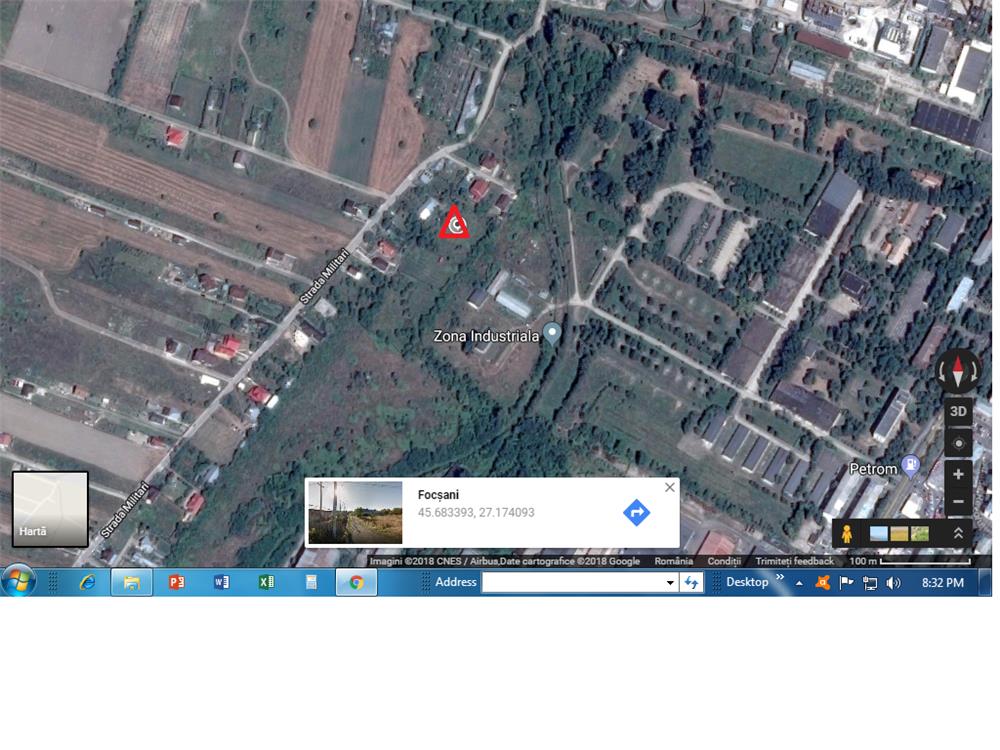The image size is (1000, 750).
Task: Reset orientation using the compass icon
Action: click(x=957, y=370)
